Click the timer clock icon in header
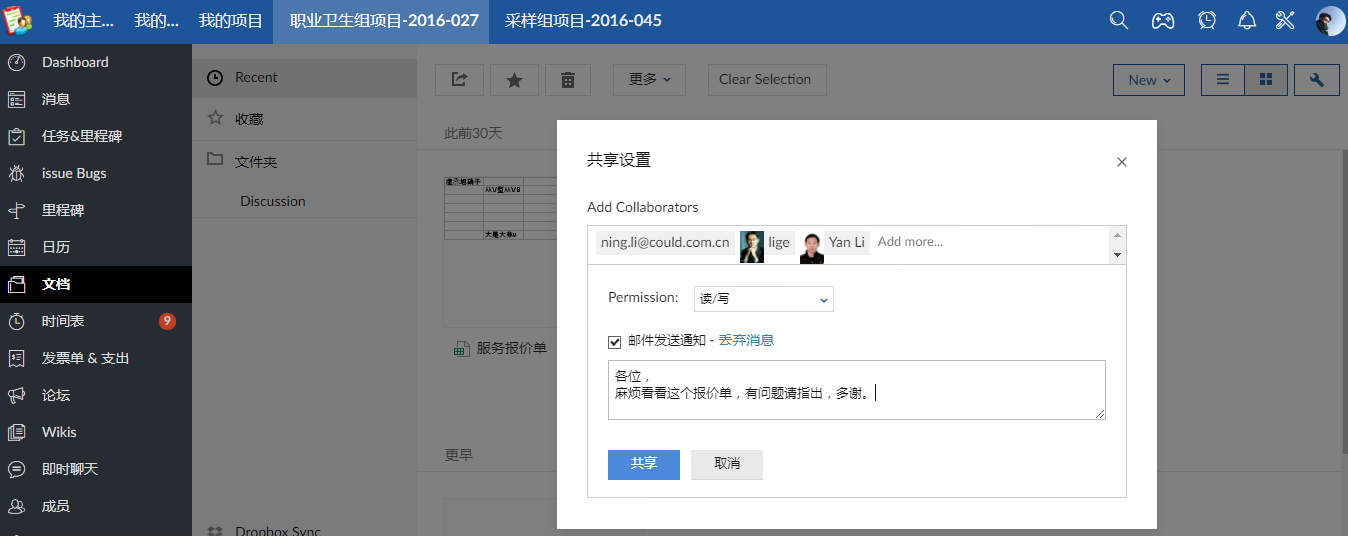 [1207, 20]
